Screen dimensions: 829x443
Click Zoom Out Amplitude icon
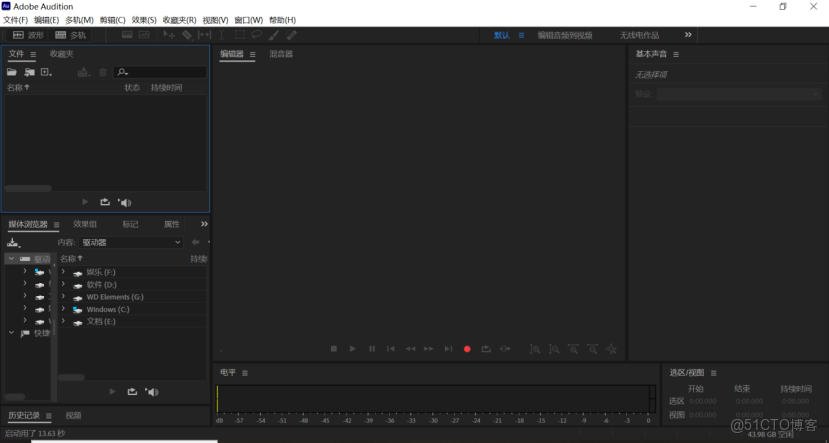554,349
